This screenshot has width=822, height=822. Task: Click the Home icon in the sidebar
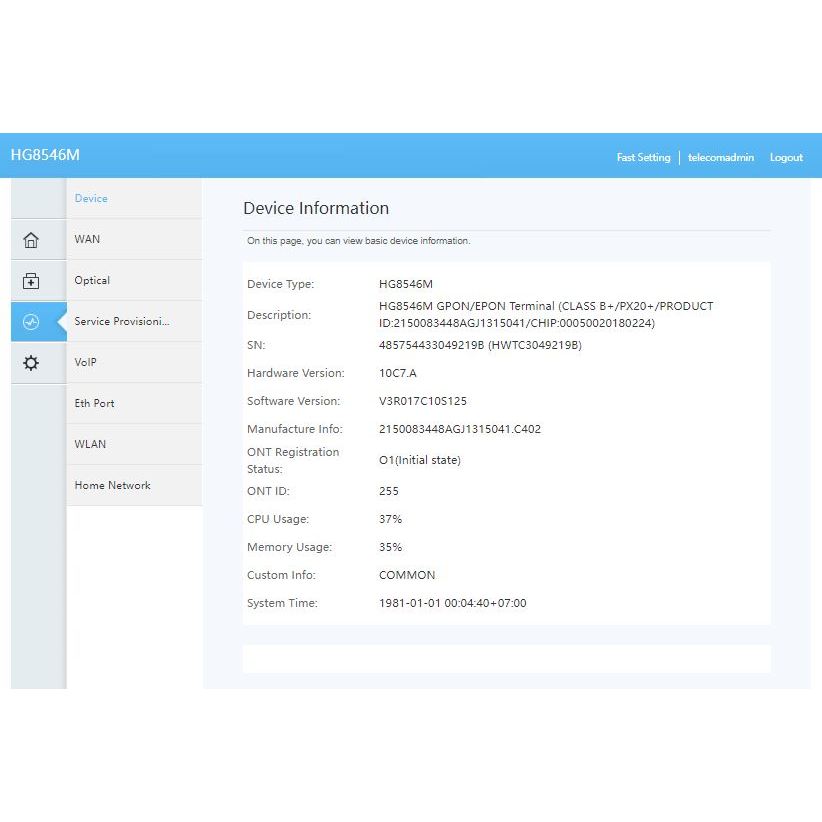(31, 240)
